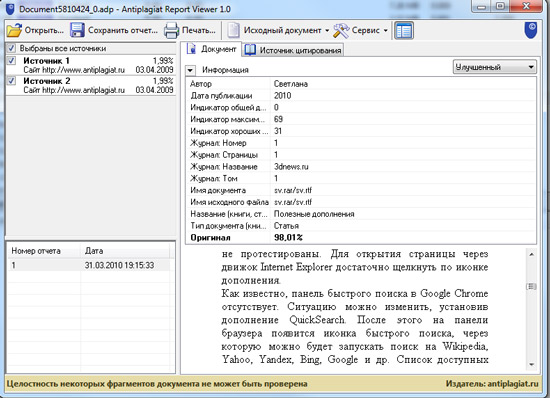Click the Сервис tools icon
This screenshot has width=550, height=398.
(341, 31)
